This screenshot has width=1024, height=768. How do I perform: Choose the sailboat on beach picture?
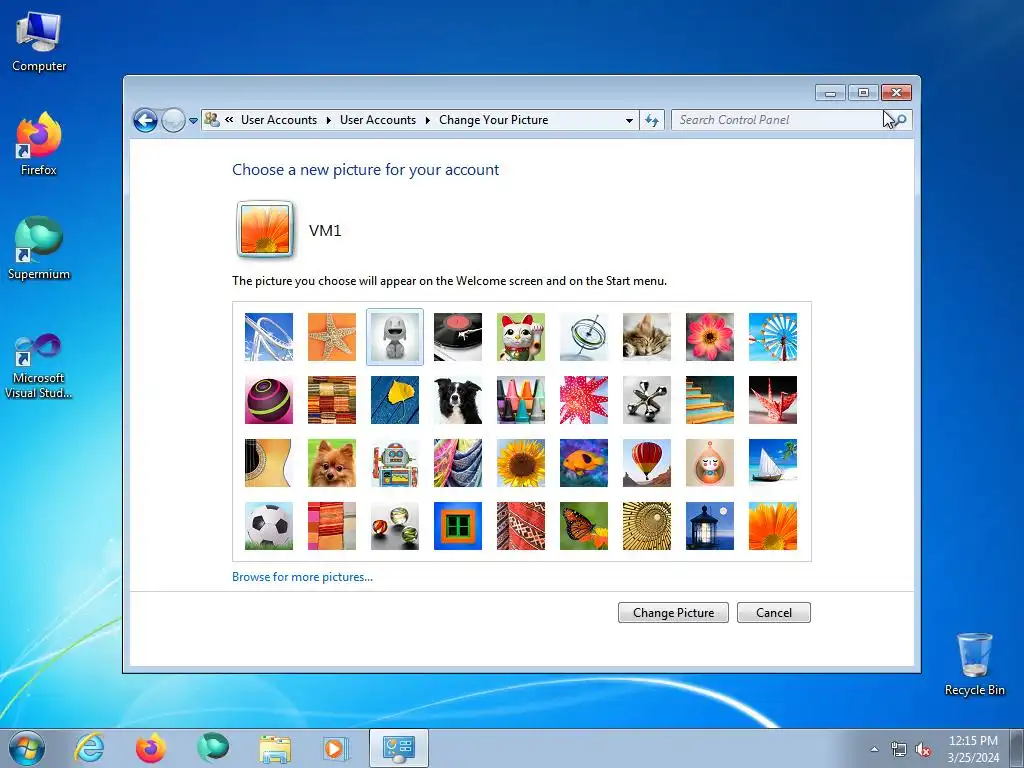click(x=773, y=463)
